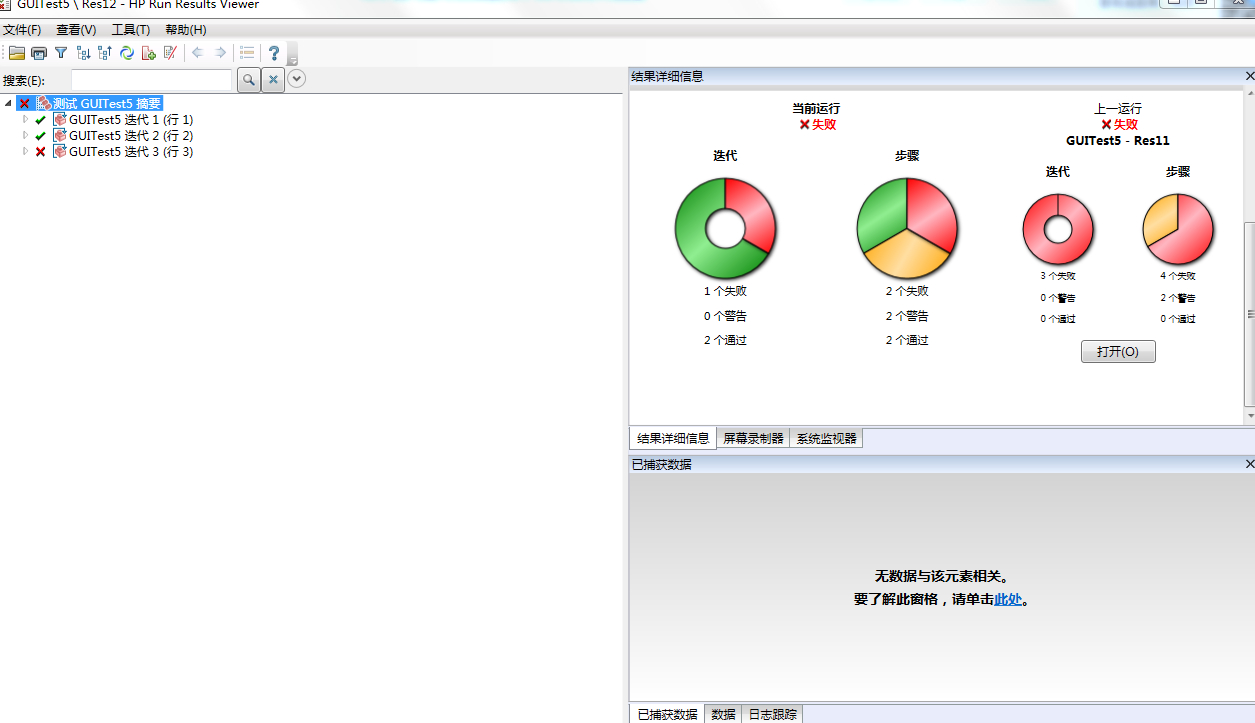Image resolution: width=1255 pixels, height=723 pixels.
Task: Expand the GUITest5 迭代 3 node
Action: [26, 152]
